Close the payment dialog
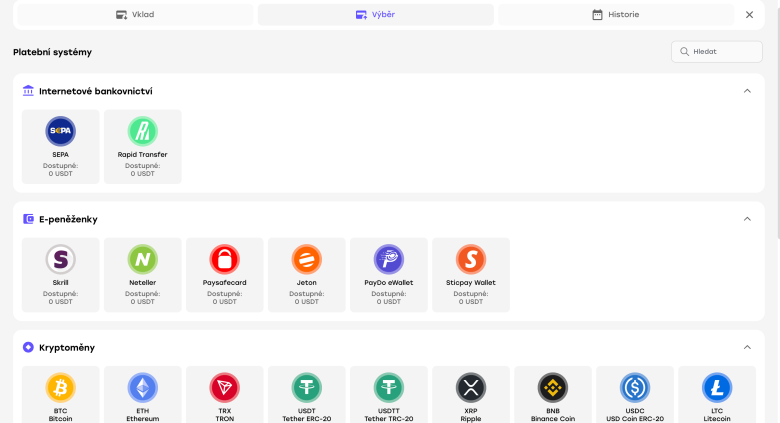The height and width of the screenshot is (423, 780). [750, 15]
